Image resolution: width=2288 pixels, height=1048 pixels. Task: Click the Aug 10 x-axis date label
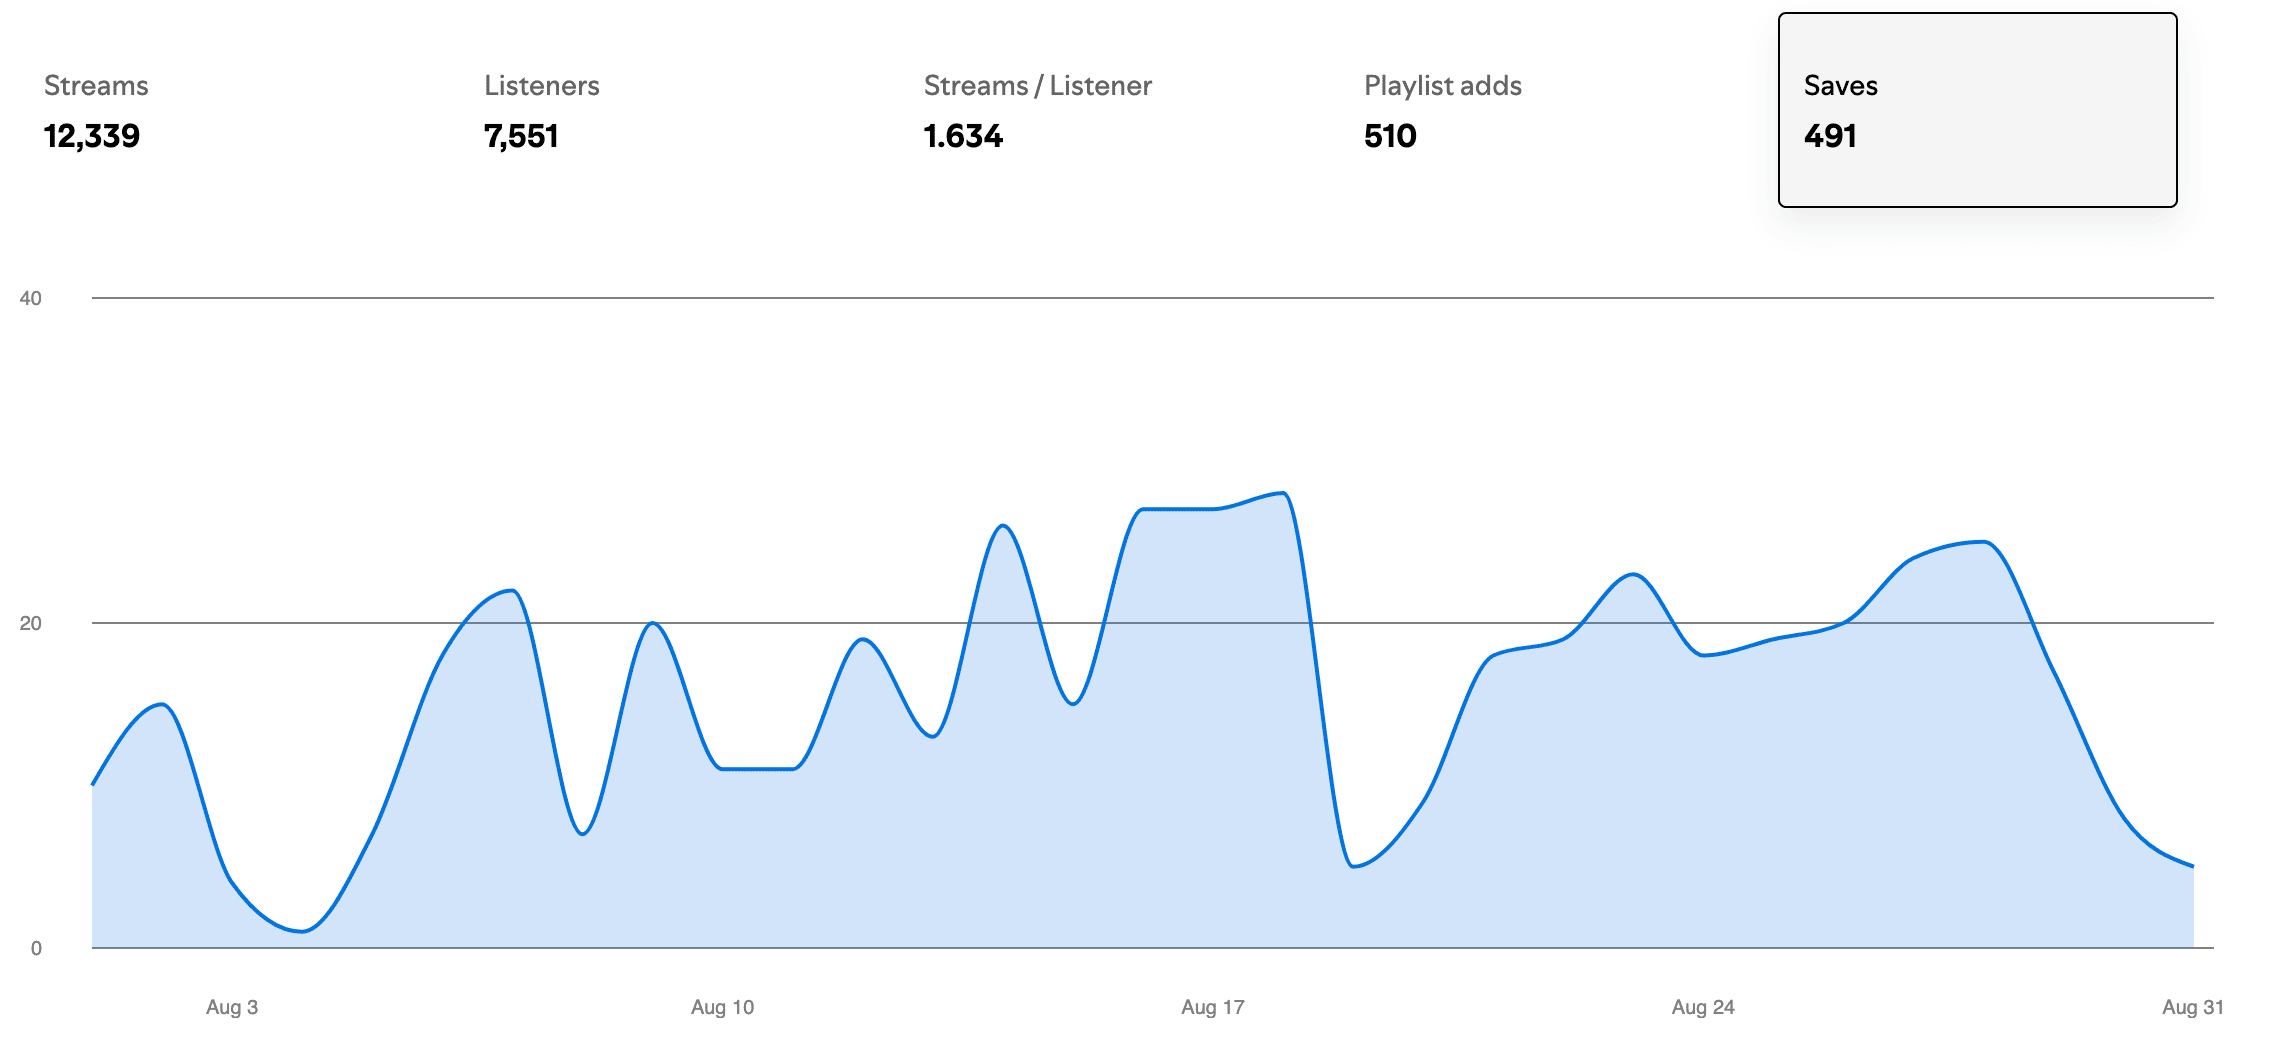(722, 1007)
